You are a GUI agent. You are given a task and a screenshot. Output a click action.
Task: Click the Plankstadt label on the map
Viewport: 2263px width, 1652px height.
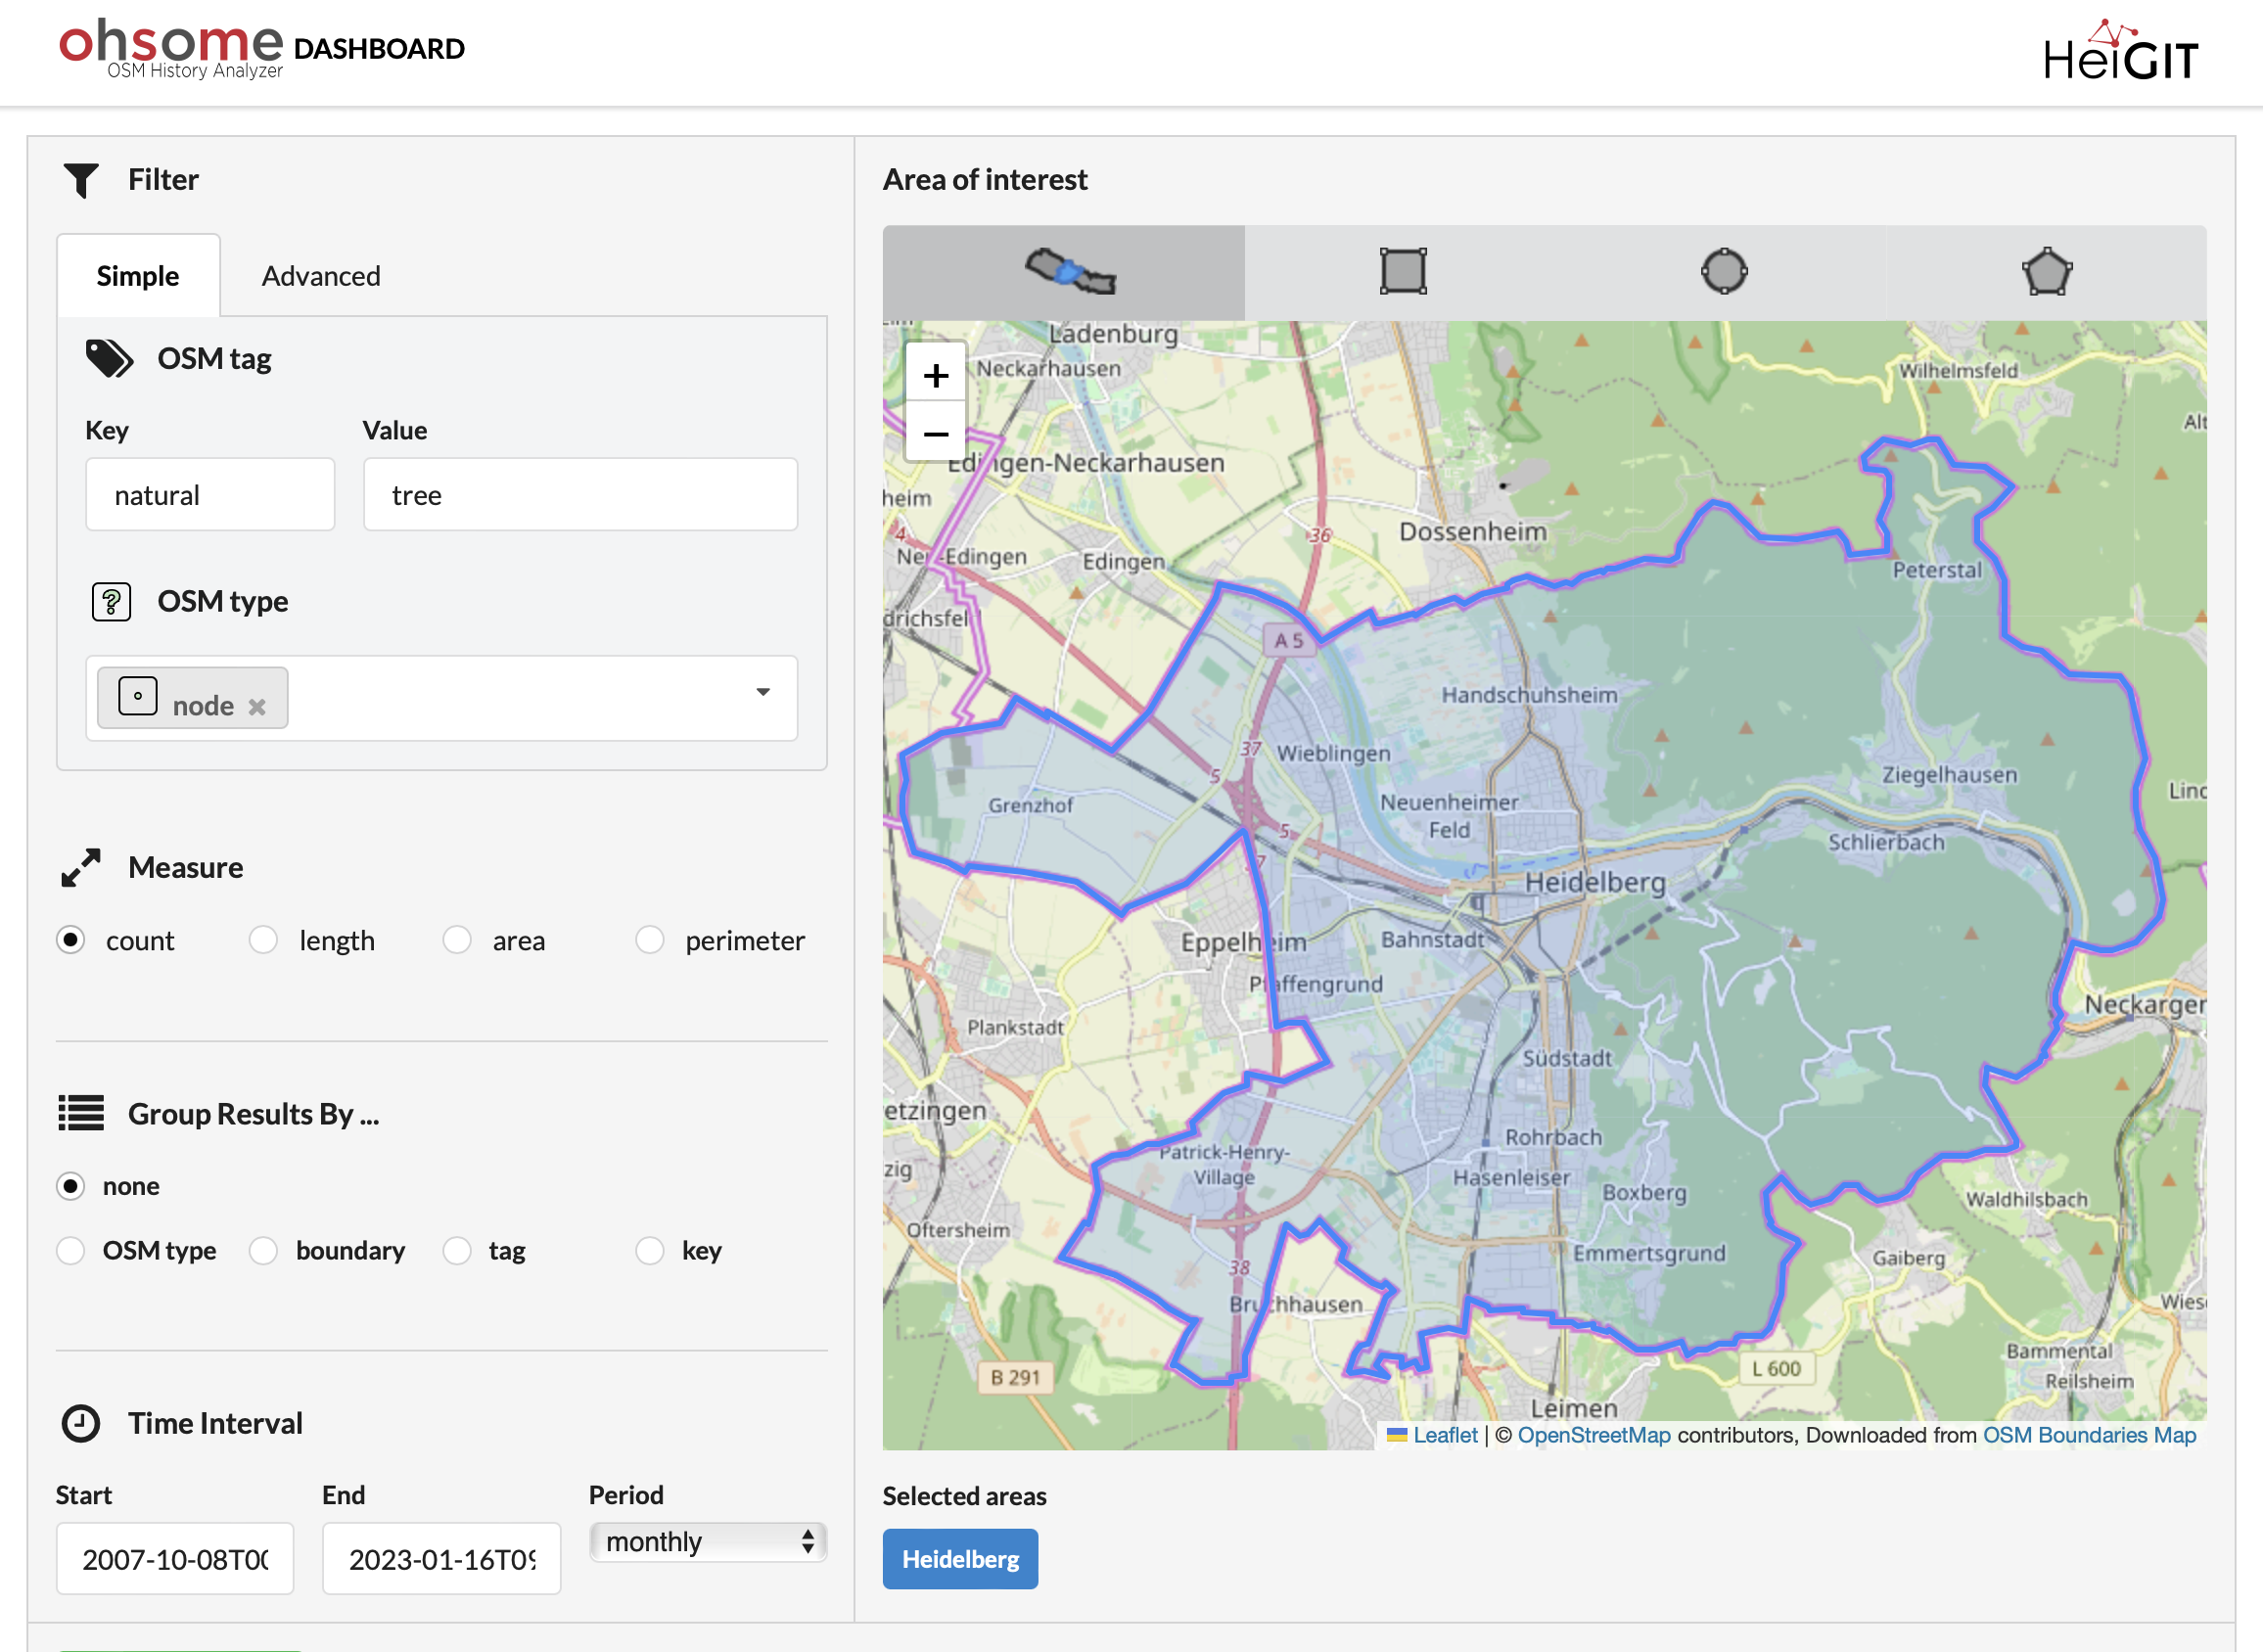point(1015,1028)
